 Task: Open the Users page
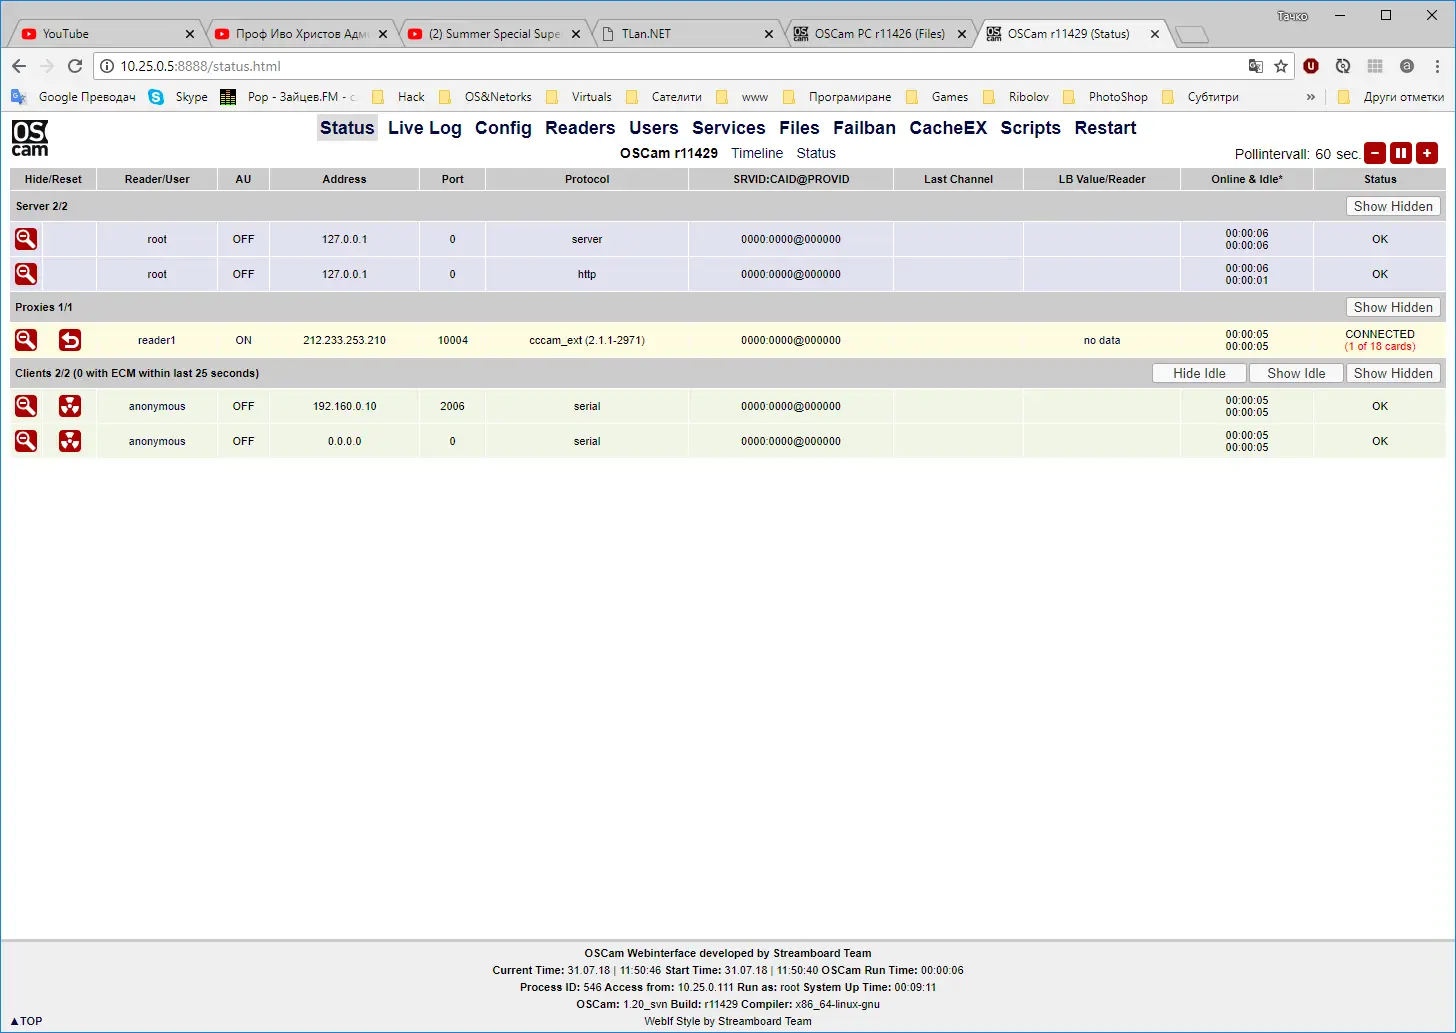tap(654, 128)
